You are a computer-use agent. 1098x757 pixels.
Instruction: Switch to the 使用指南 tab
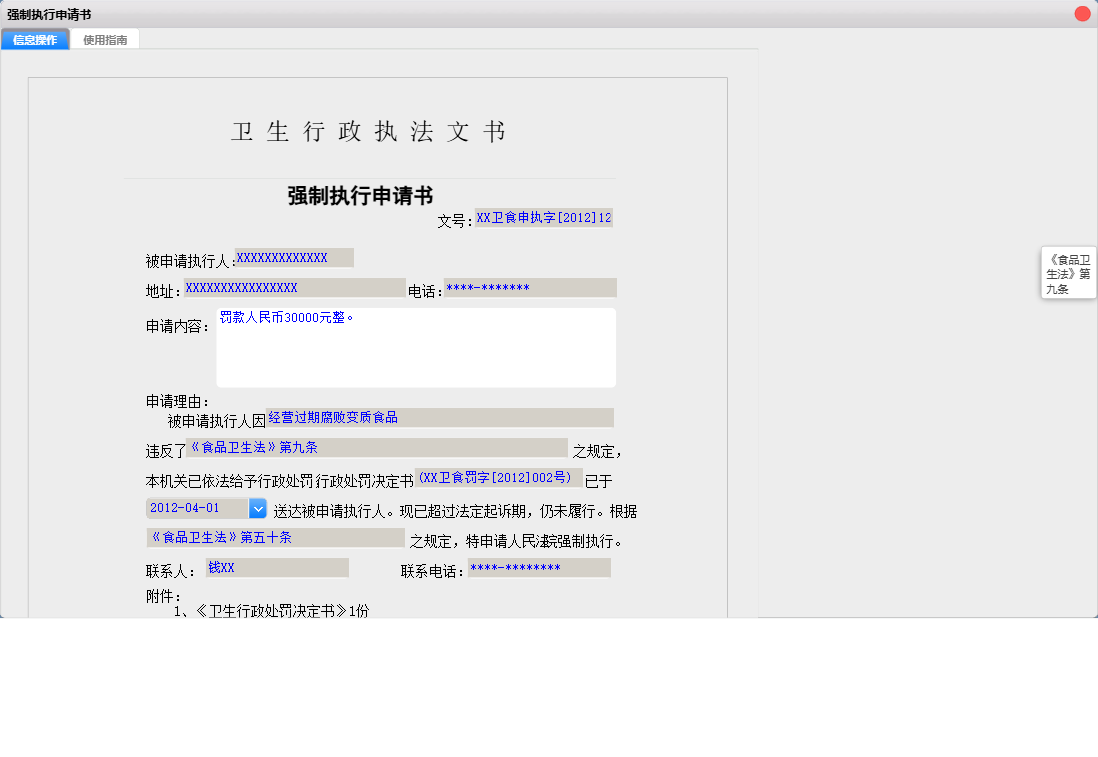tap(105, 40)
